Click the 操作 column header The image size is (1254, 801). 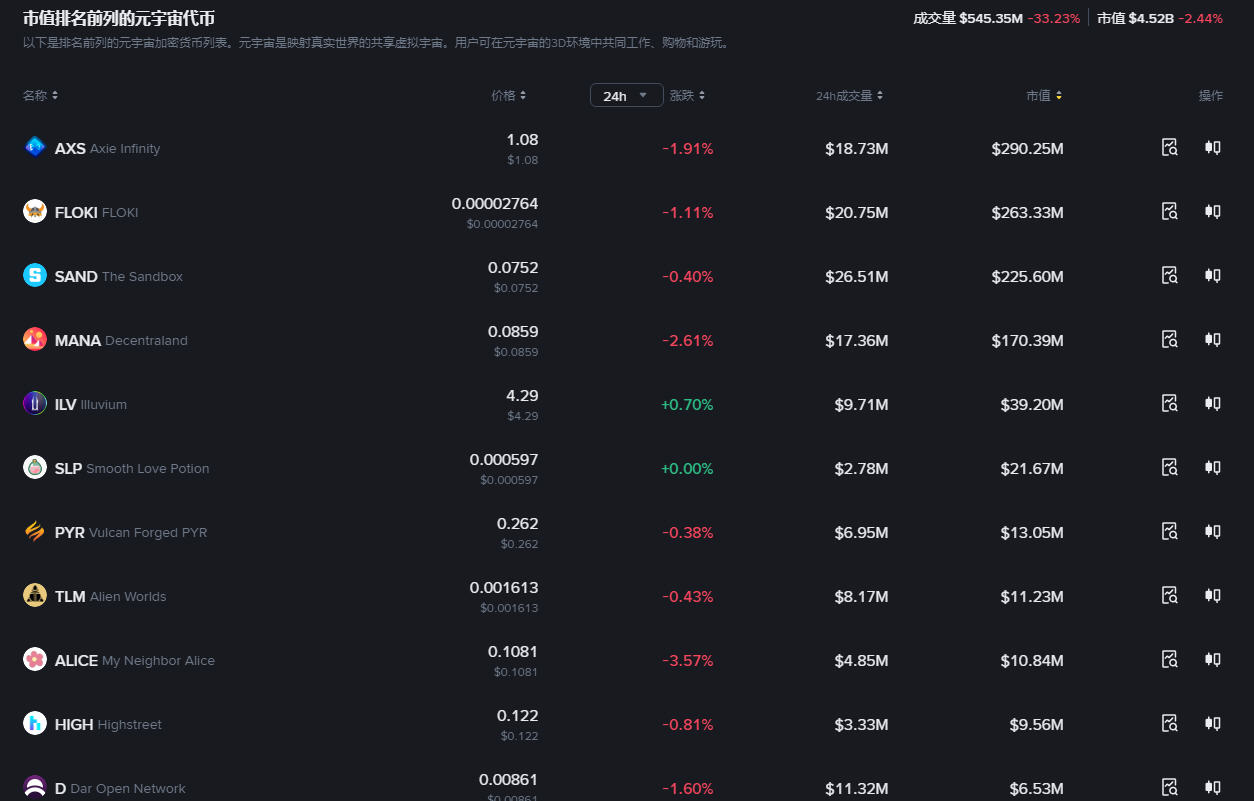click(x=1211, y=95)
